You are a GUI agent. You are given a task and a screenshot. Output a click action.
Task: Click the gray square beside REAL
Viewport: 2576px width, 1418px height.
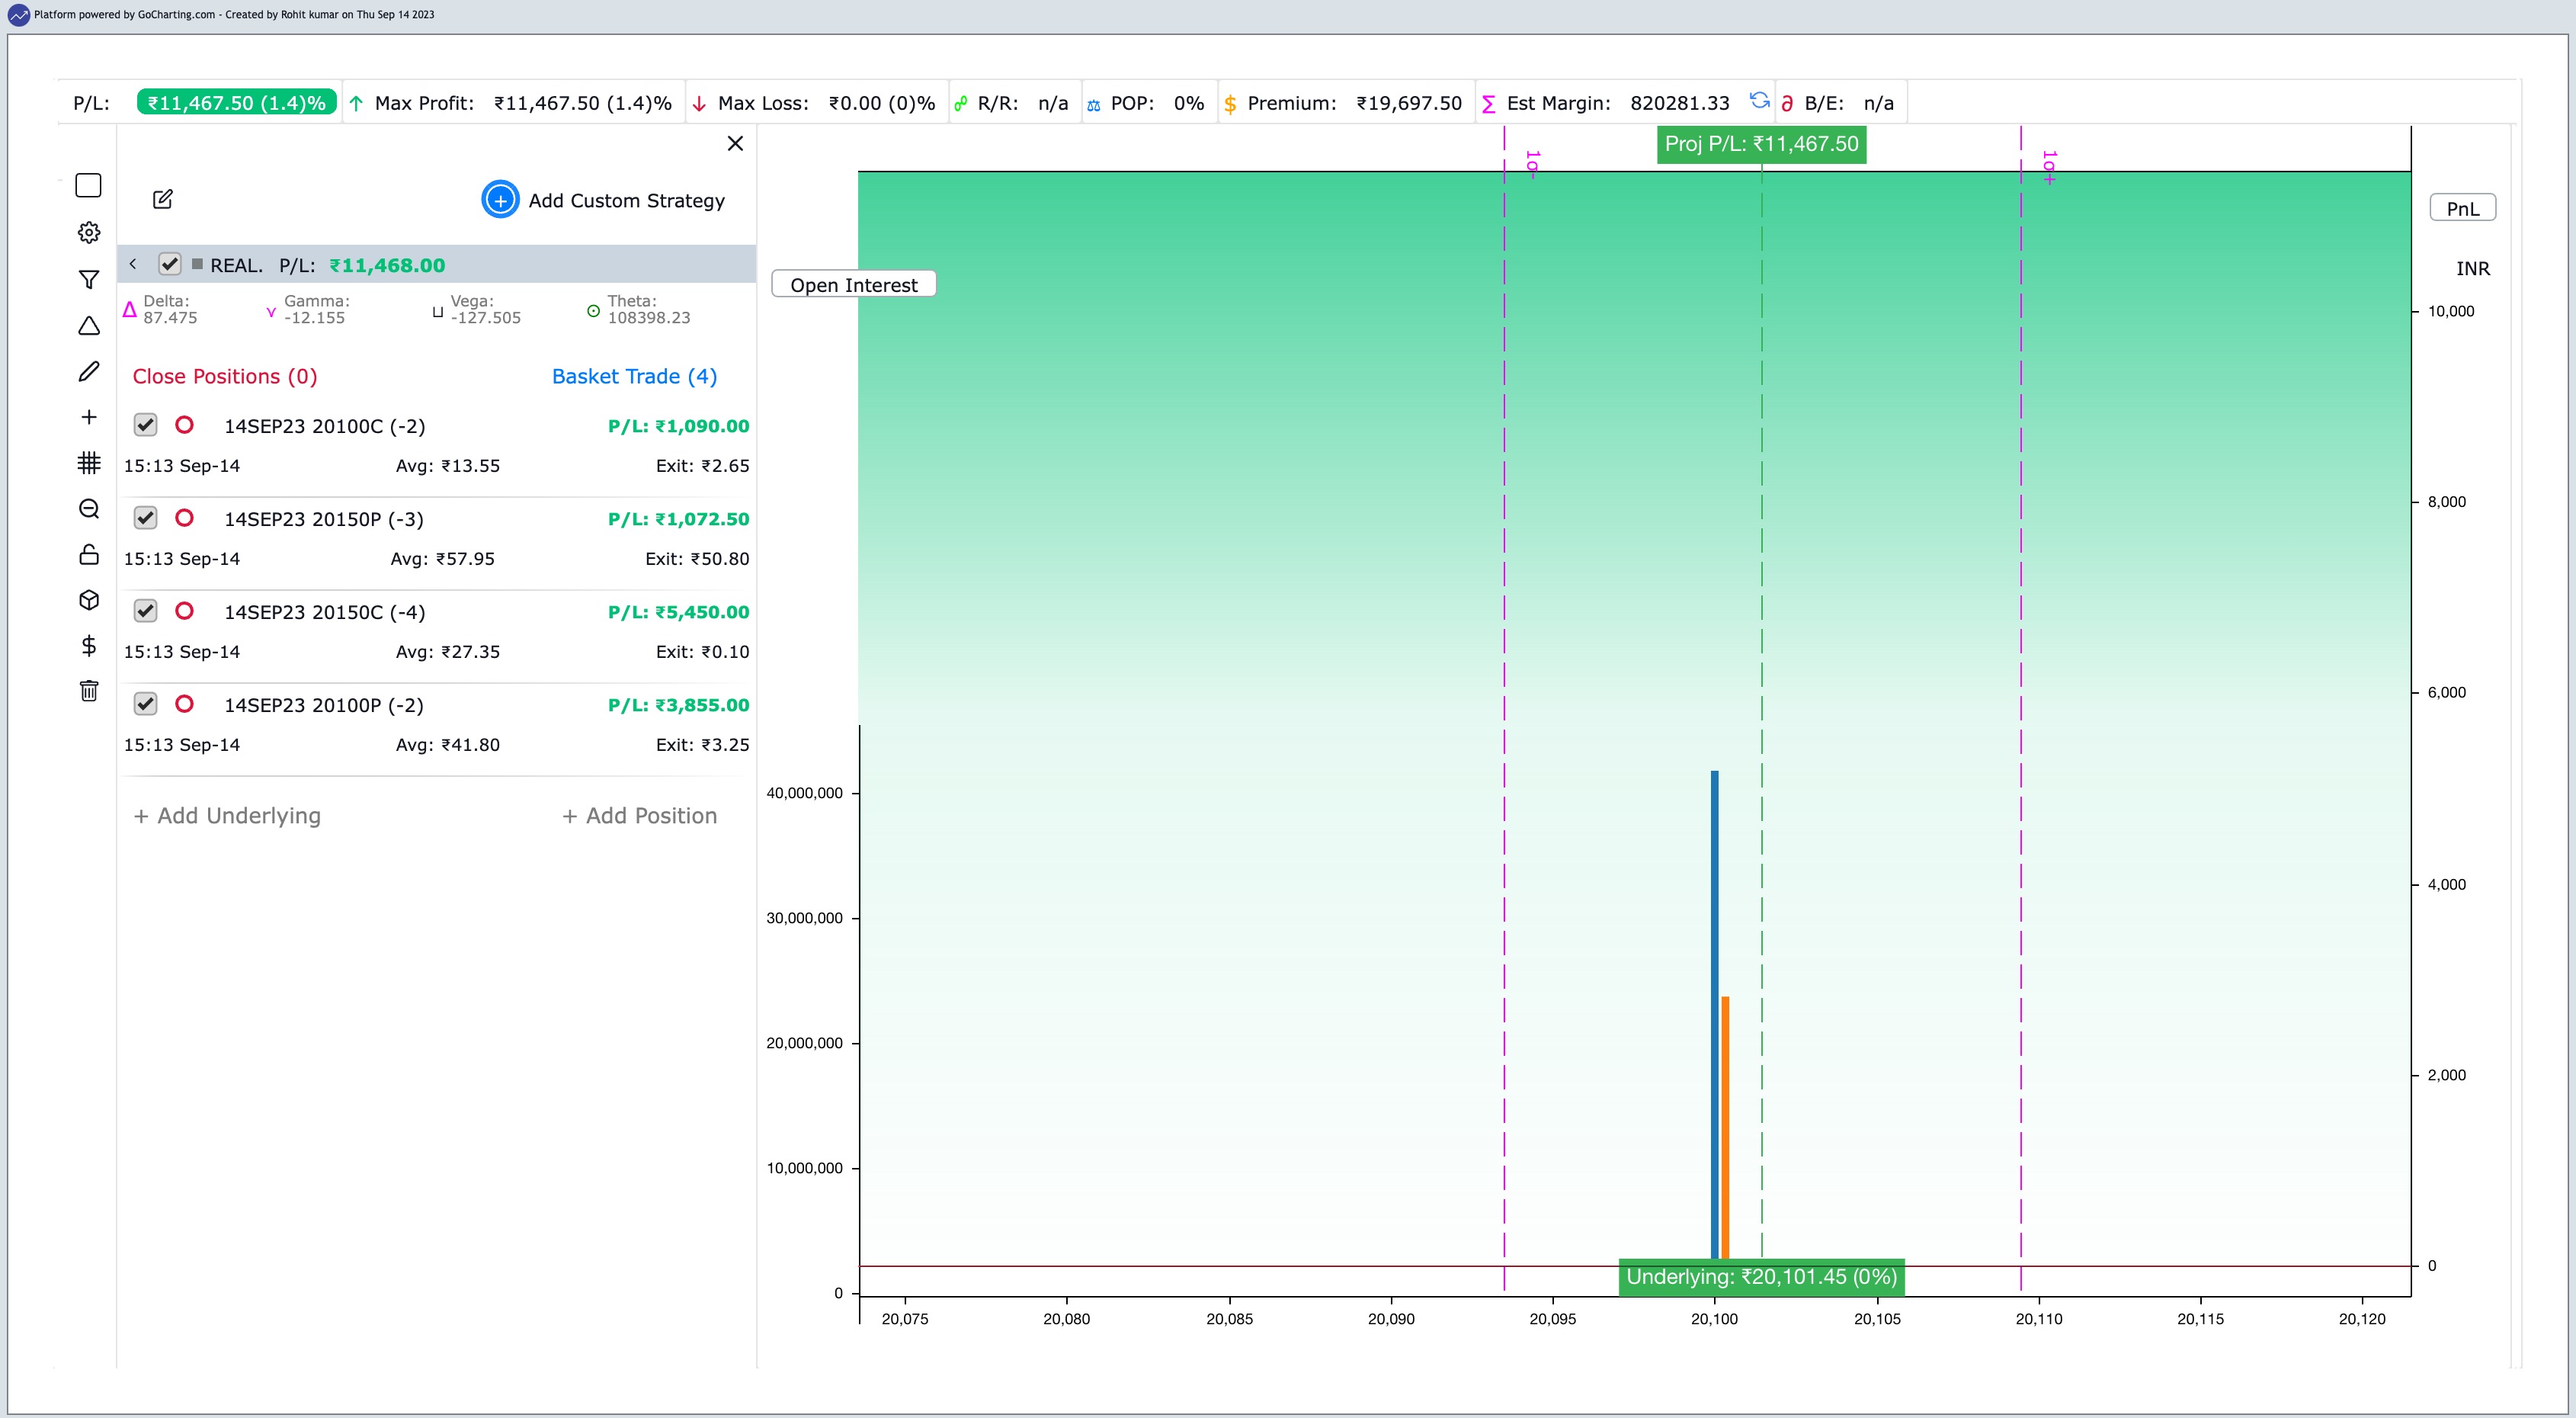click(x=197, y=264)
